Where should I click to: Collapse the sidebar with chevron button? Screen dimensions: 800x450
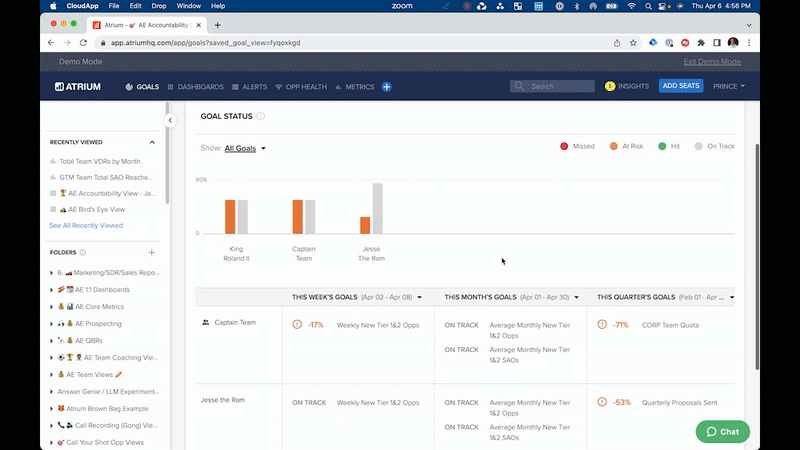170,120
